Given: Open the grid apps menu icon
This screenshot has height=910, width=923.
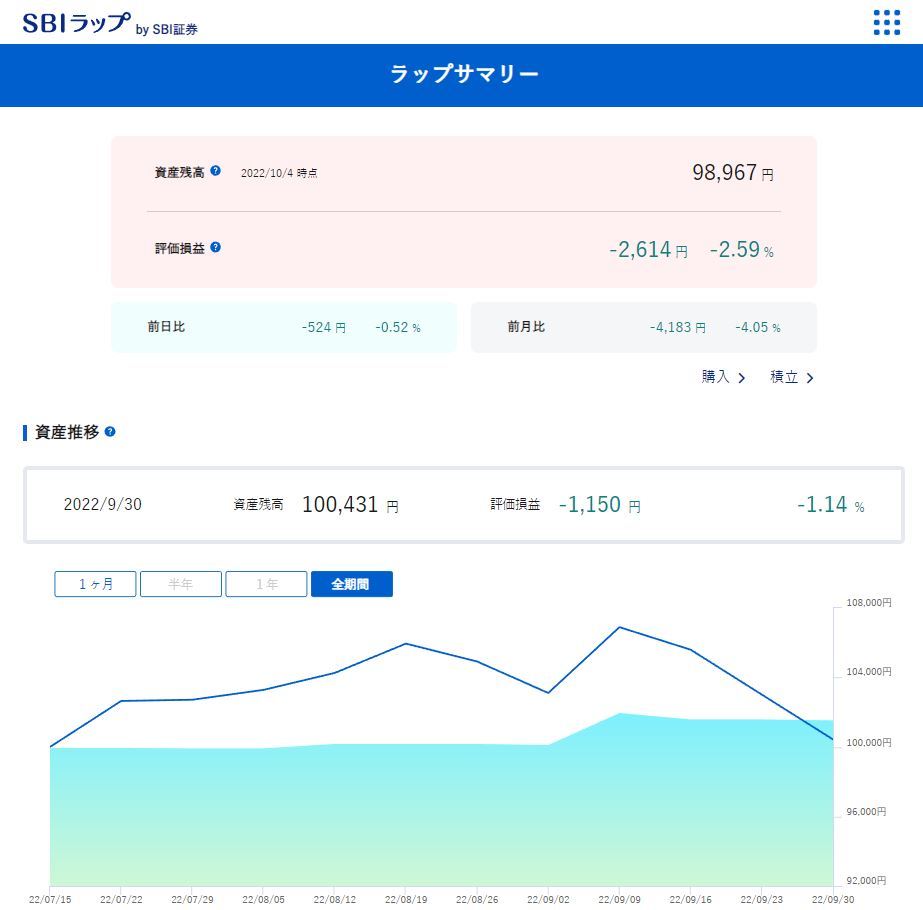Looking at the screenshot, I should coord(886,22).
